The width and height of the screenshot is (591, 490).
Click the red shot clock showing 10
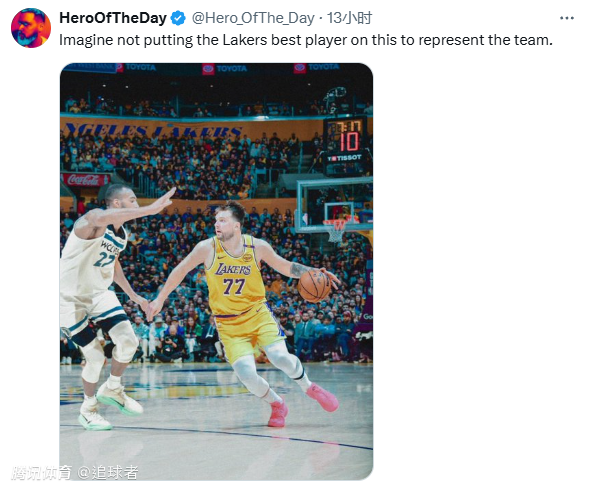click(x=350, y=141)
